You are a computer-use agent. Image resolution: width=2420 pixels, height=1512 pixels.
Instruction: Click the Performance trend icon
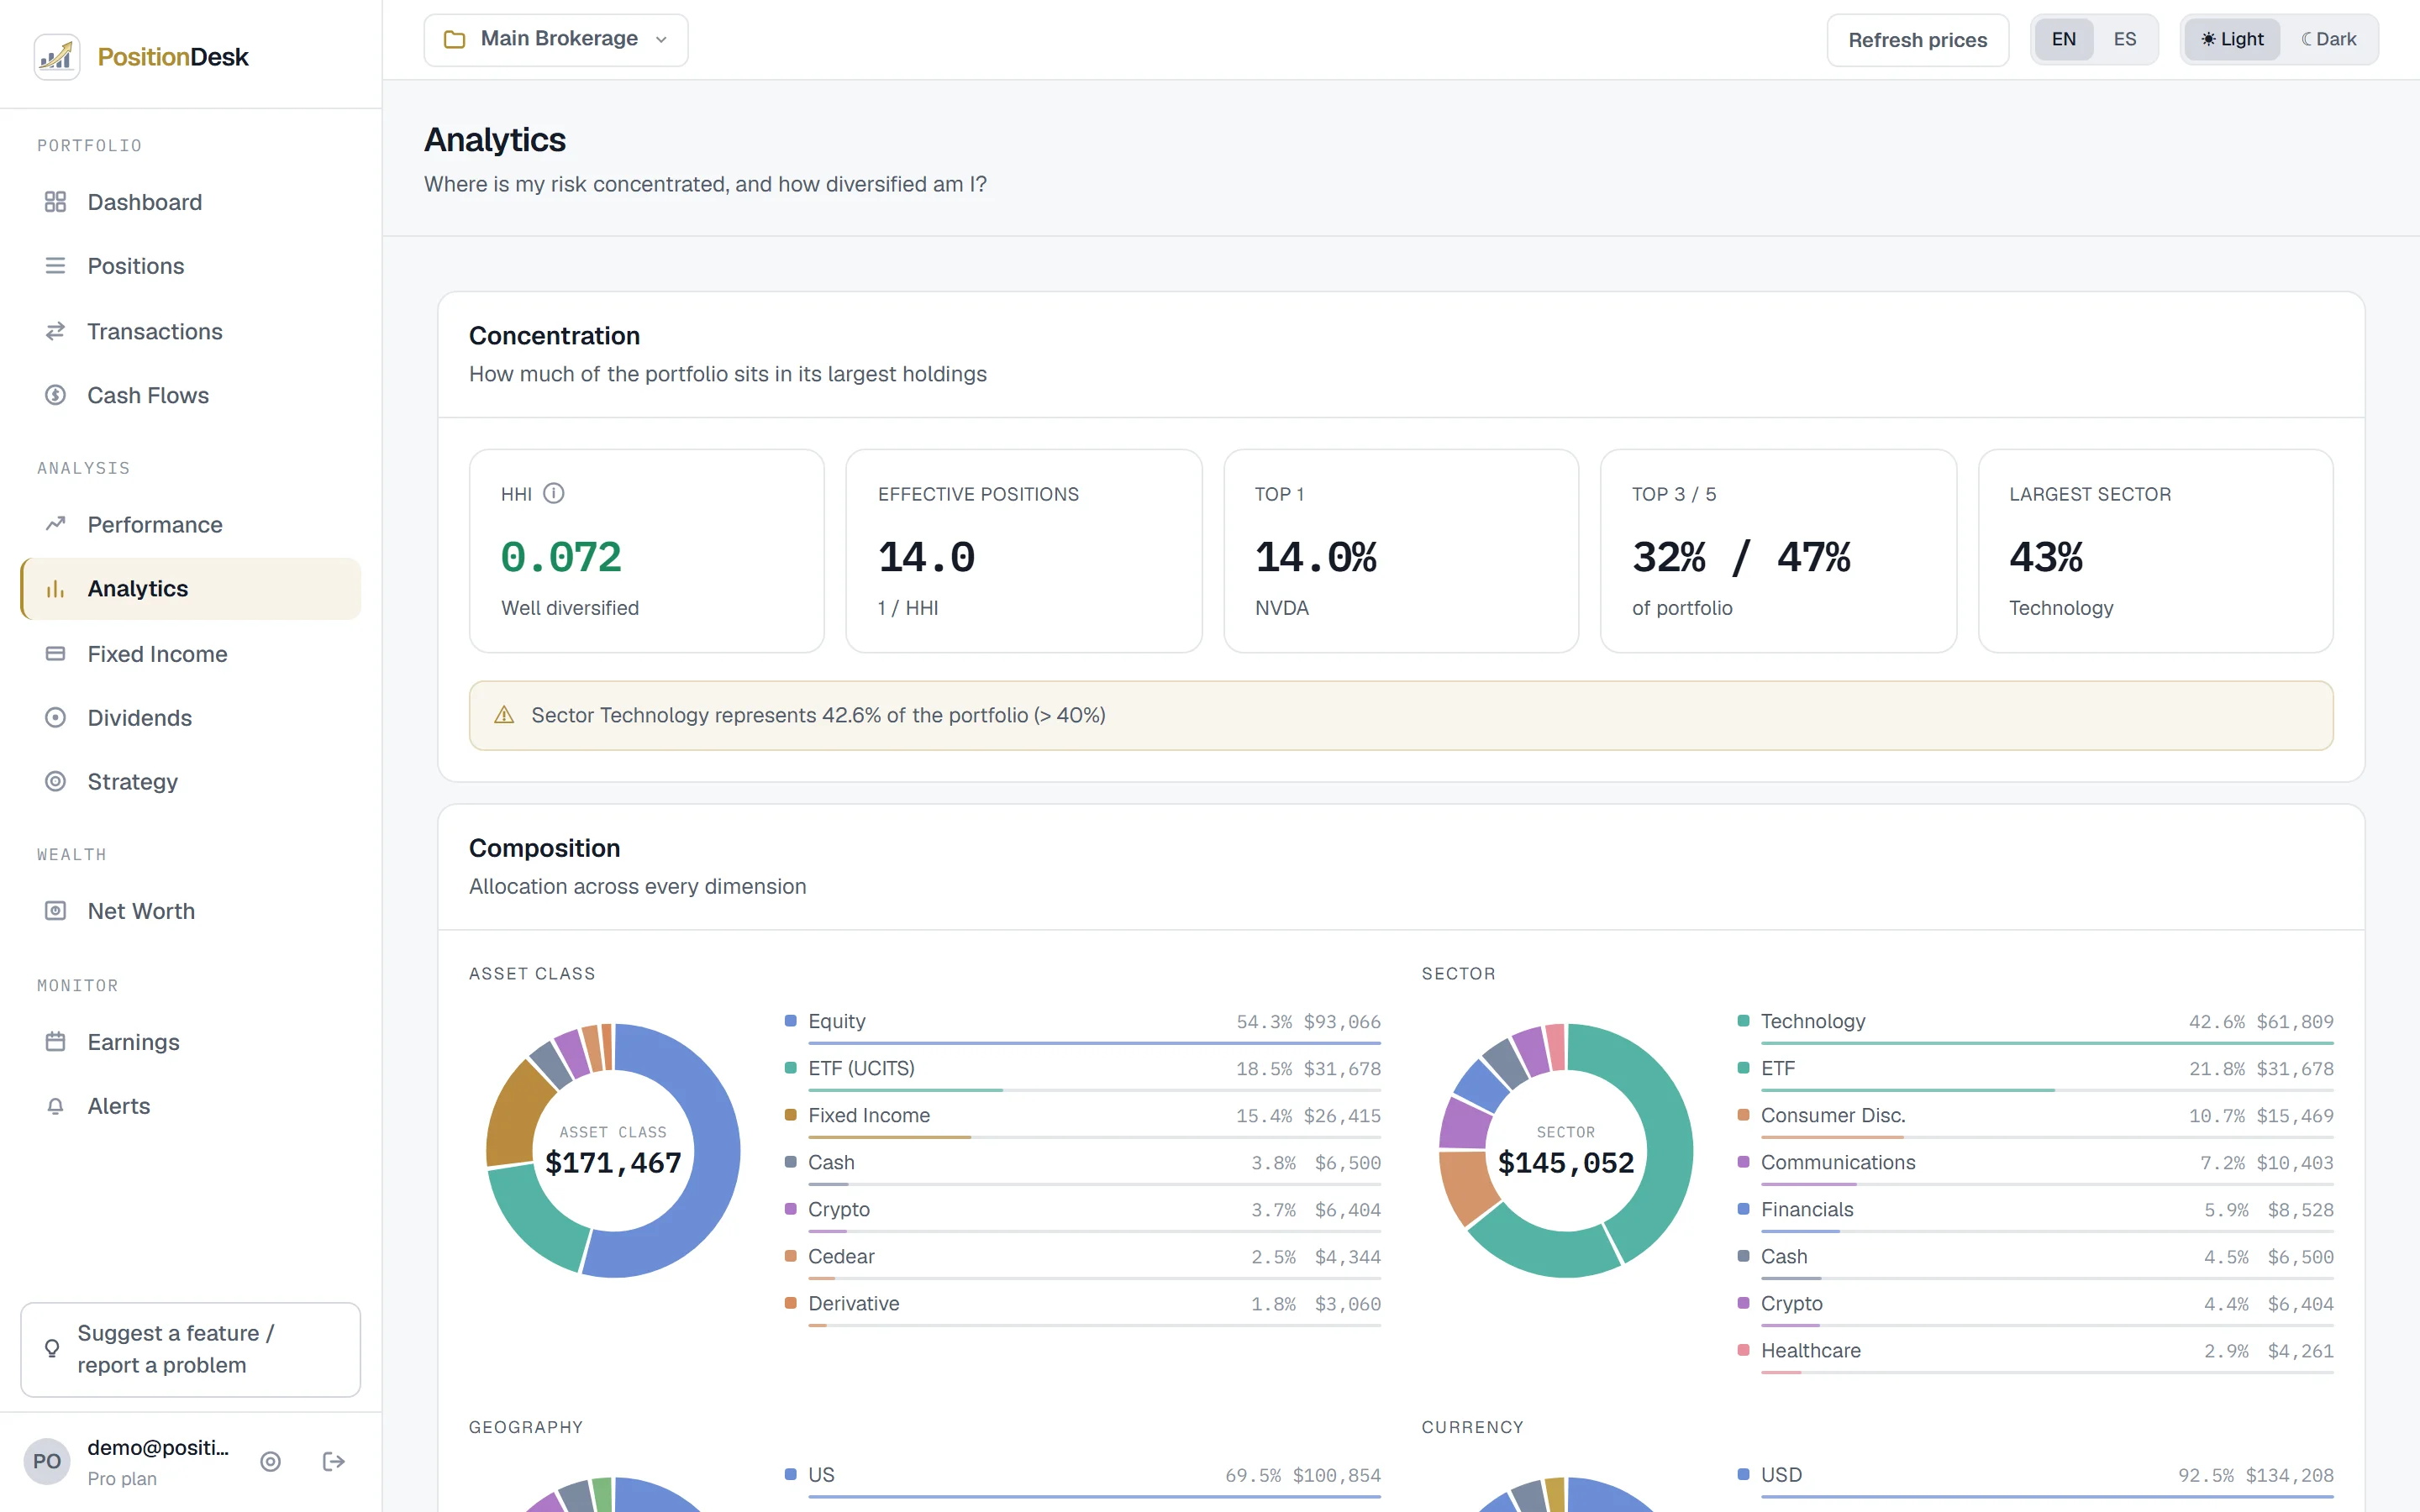pyautogui.click(x=55, y=524)
